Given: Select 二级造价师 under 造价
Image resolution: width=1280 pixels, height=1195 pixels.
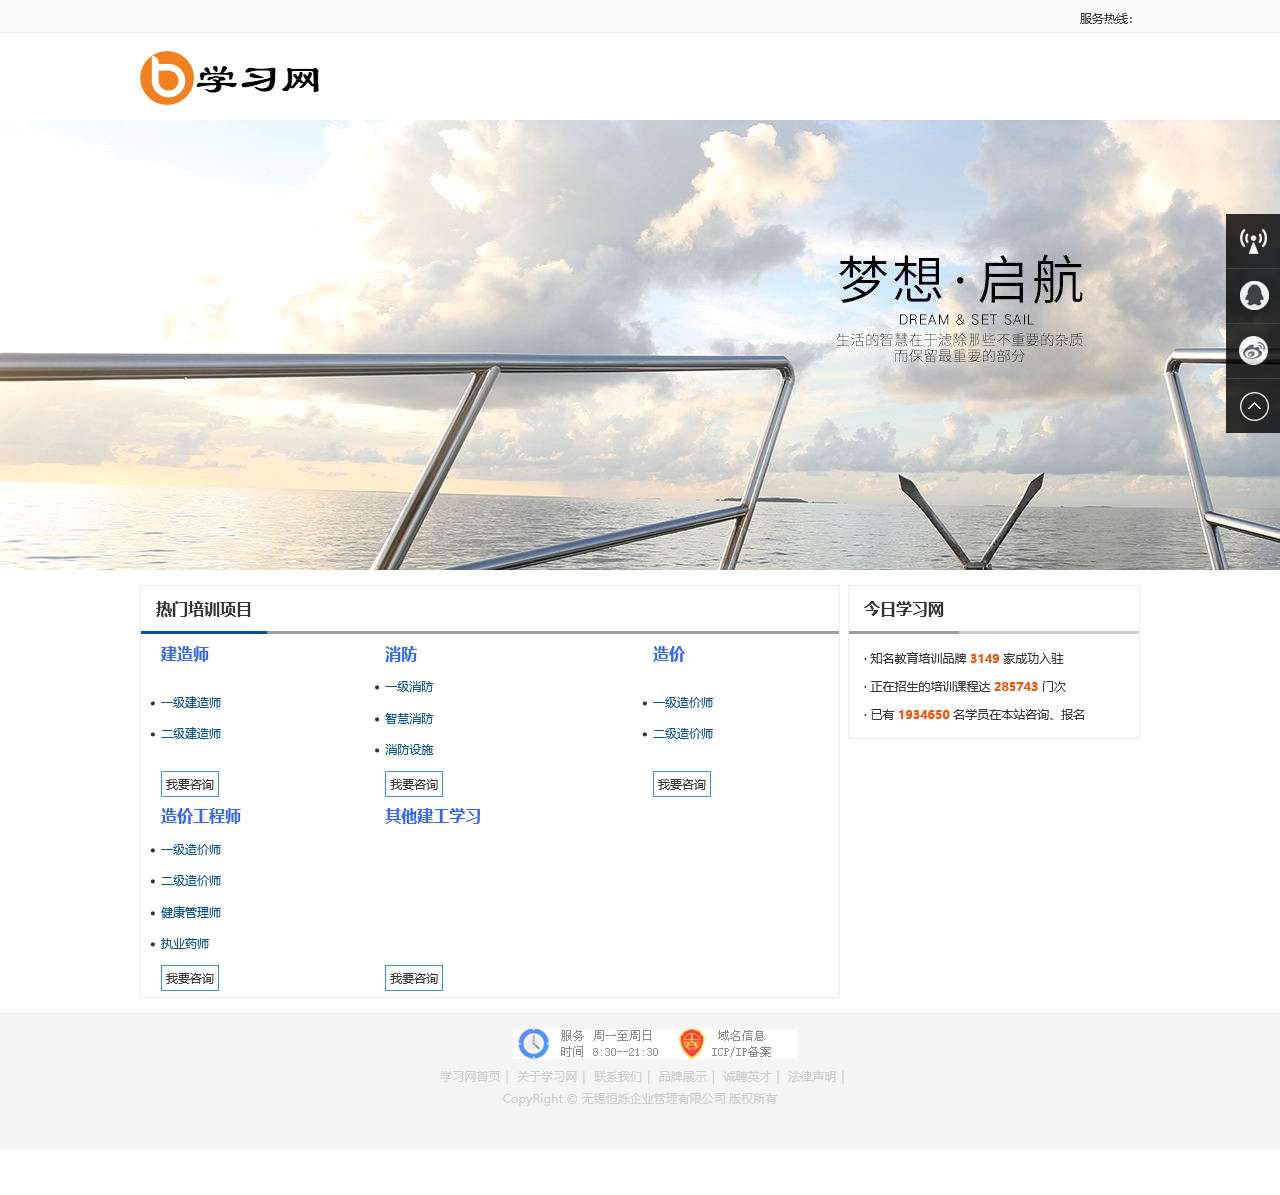Looking at the screenshot, I should (683, 734).
